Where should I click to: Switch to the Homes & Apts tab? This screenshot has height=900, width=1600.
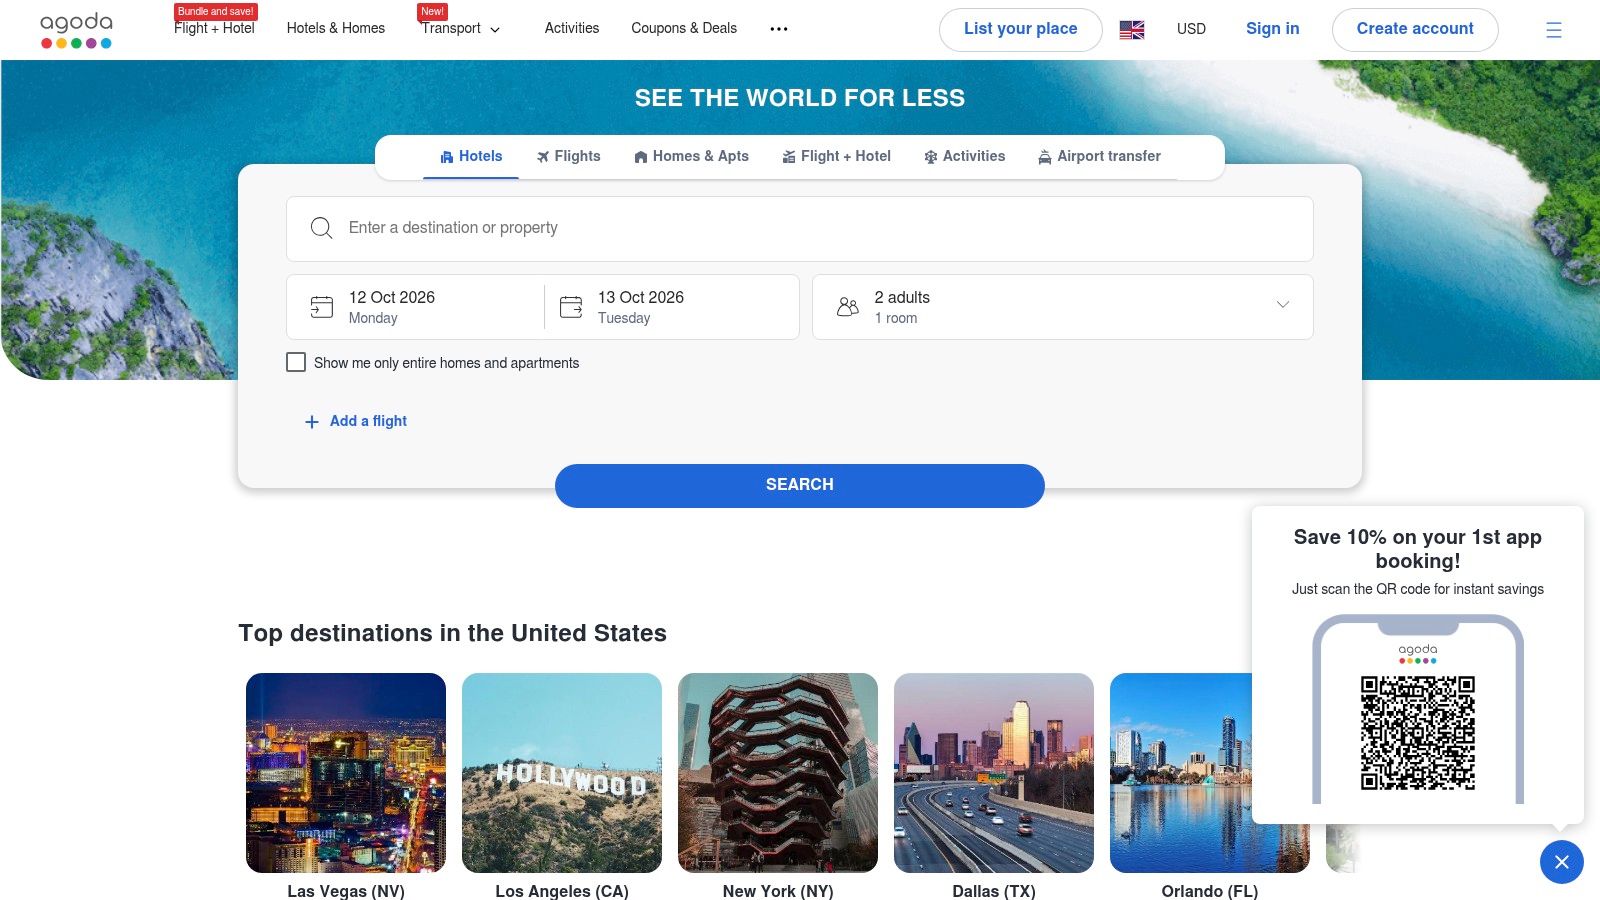coord(691,156)
